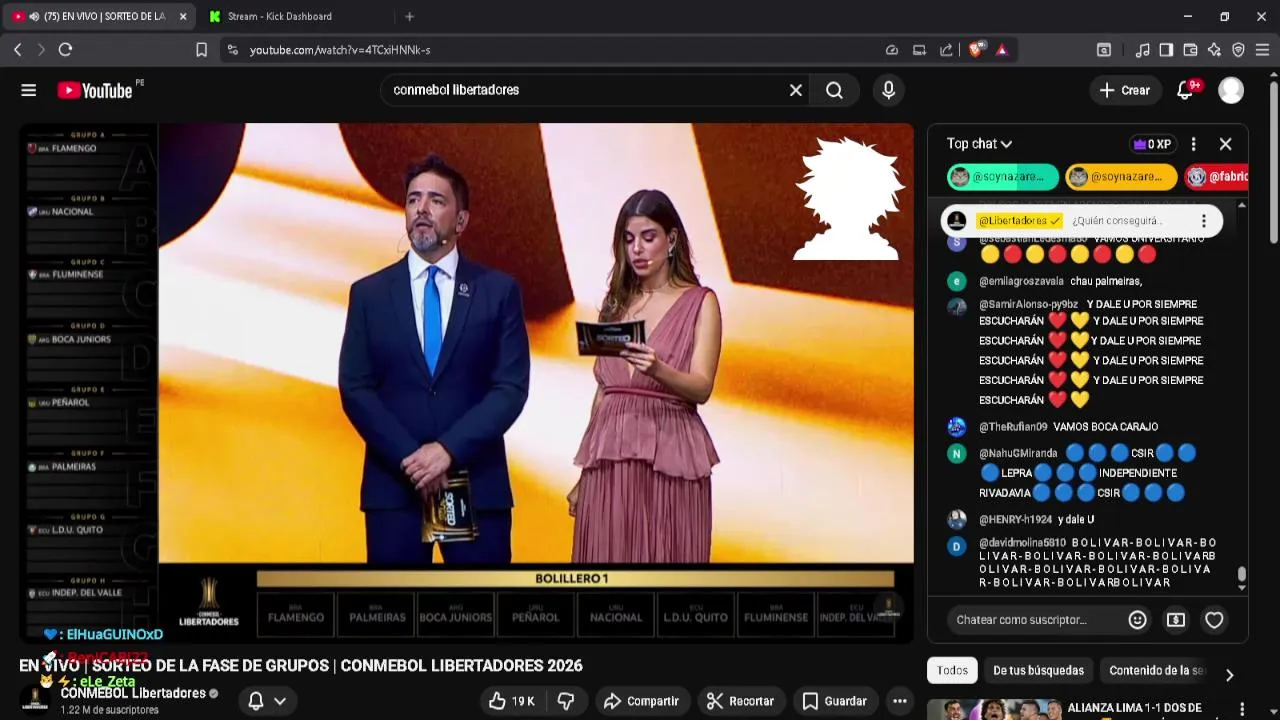Click the live video player
Screen dimensions: 1280x720
point(466,383)
